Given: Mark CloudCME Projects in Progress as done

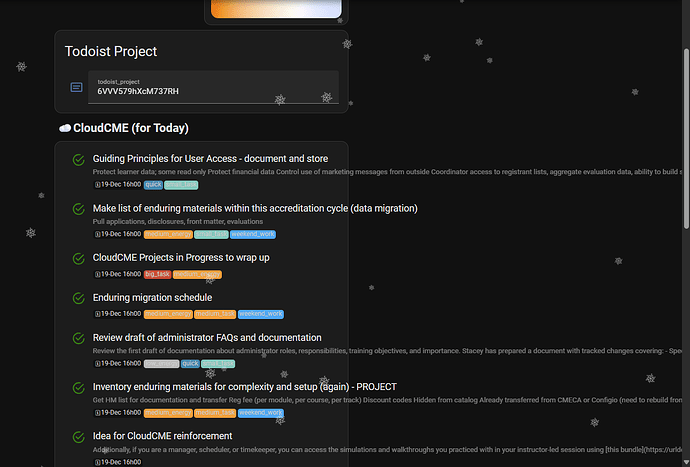Looking at the screenshot, I should tap(78, 258).
